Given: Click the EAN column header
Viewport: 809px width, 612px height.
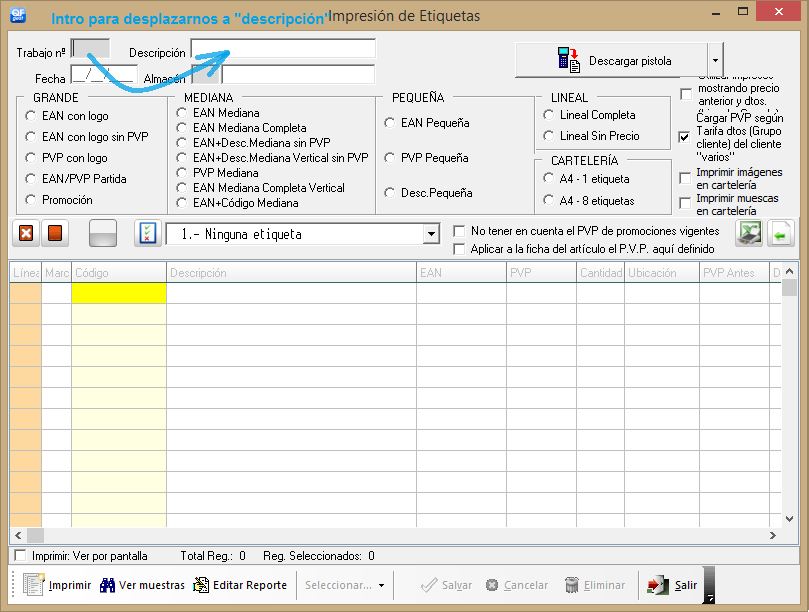Looking at the screenshot, I should coord(461,272).
